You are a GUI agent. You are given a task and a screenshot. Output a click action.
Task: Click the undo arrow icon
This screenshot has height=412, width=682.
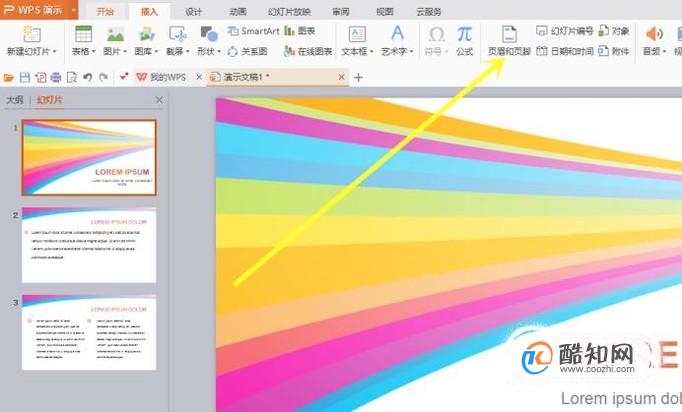pyautogui.click(x=87, y=77)
